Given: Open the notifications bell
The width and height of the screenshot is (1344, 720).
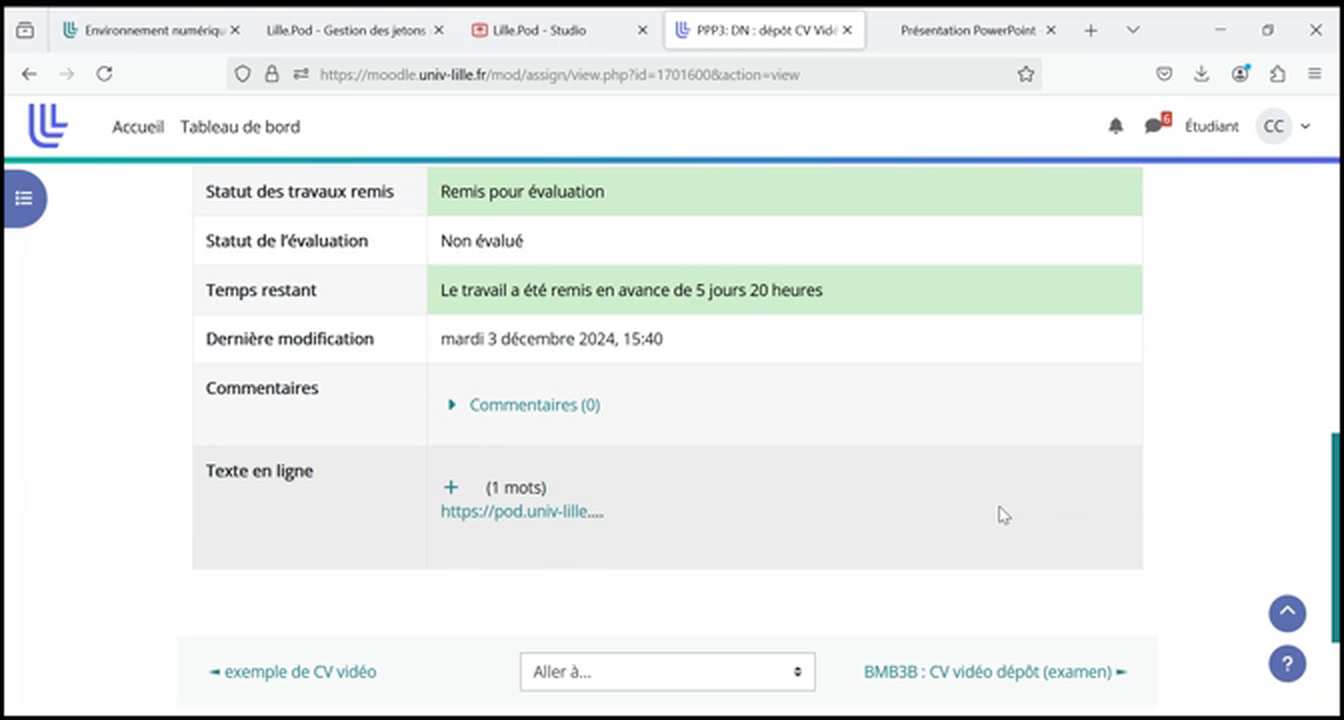Looking at the screenshot, I should [1115, 126].
